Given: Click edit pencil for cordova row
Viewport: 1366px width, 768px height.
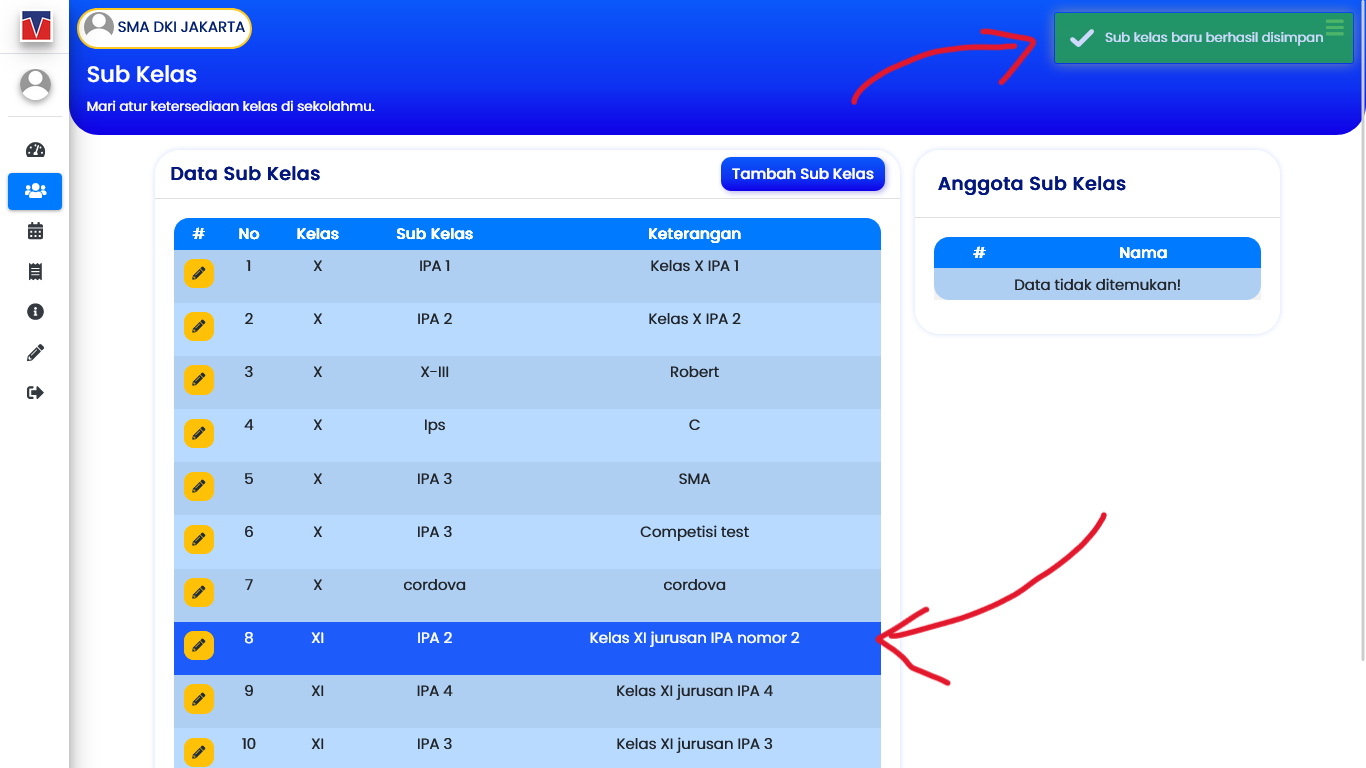Looking at the screenshot, I should tap(199, 592).
